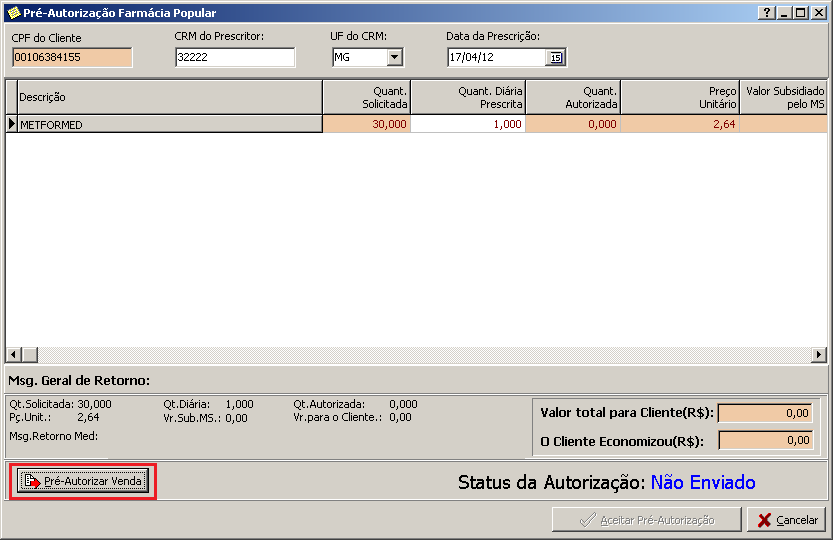833x540 pixels.
Task: Click the help question mark button in title bar
Action: [x=766, y=13]
